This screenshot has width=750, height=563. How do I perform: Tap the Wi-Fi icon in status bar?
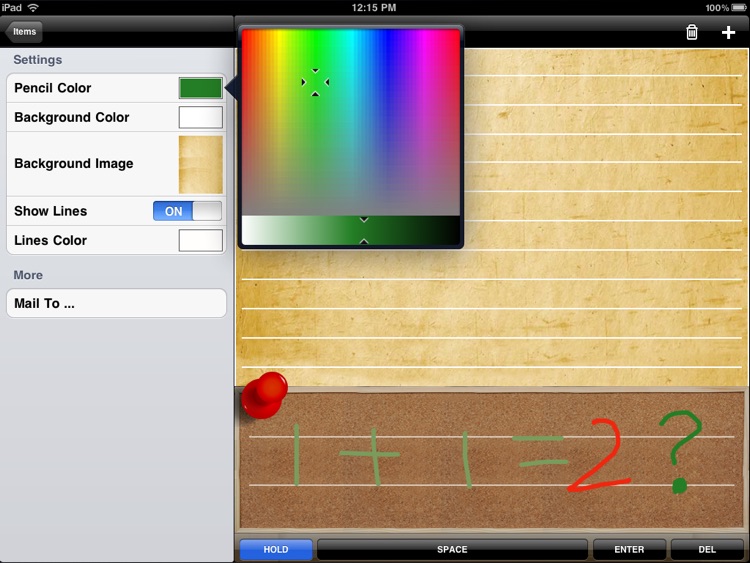point(33,8)
